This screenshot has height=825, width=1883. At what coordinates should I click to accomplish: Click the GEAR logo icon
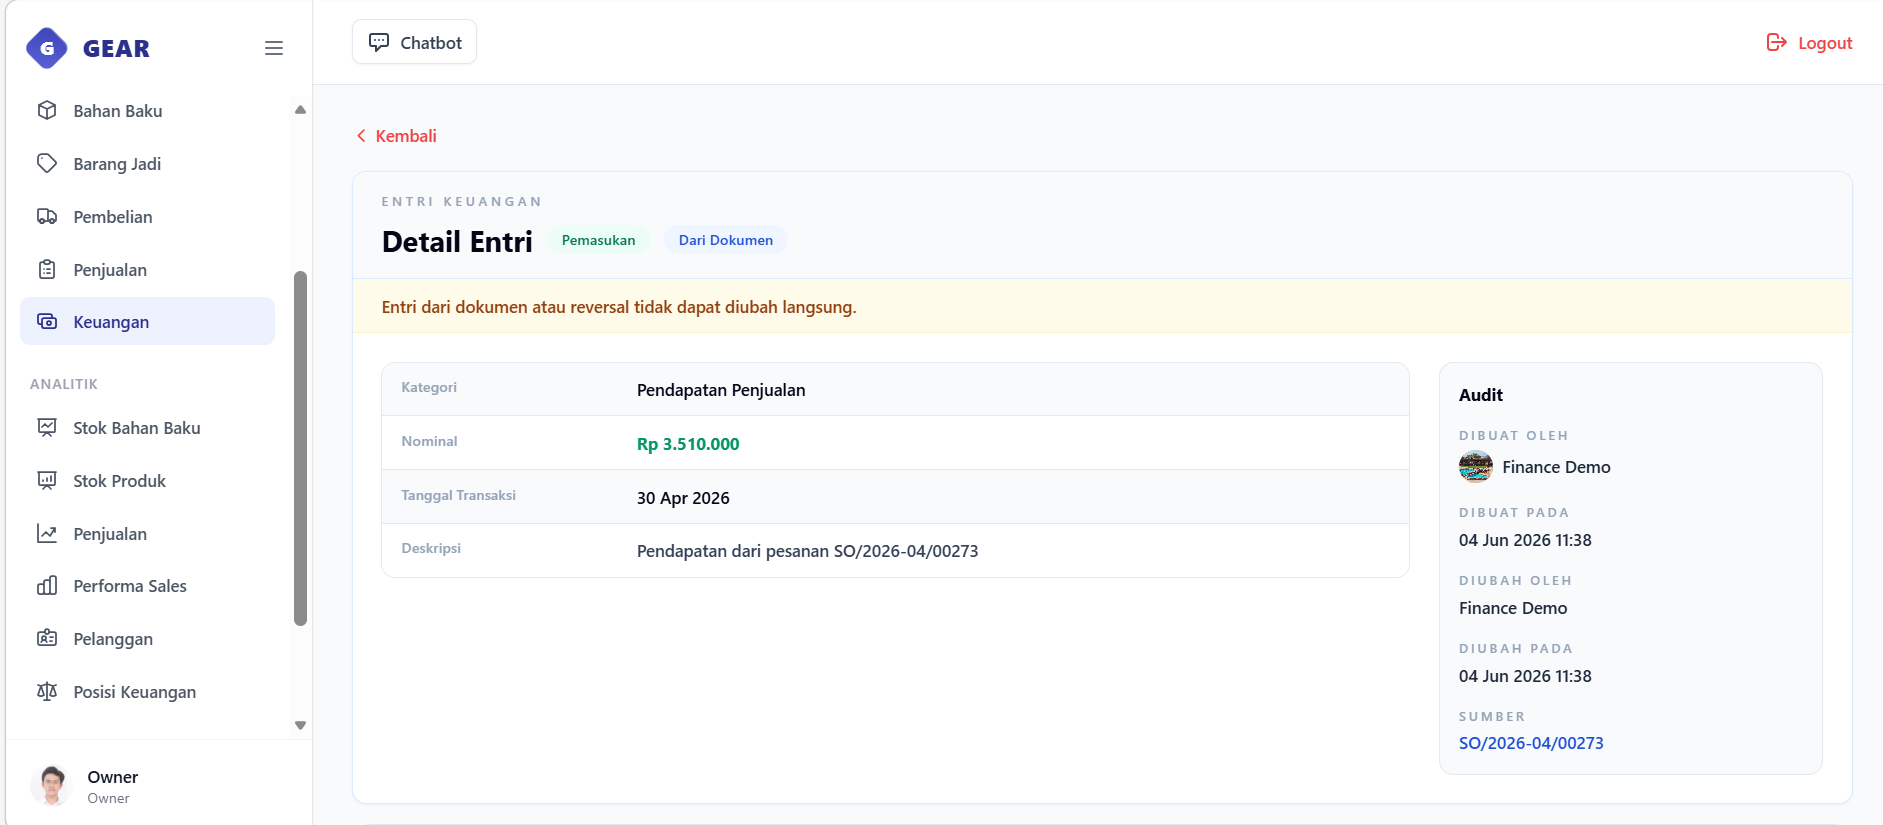pyautogui.click(x=47, y=48)
